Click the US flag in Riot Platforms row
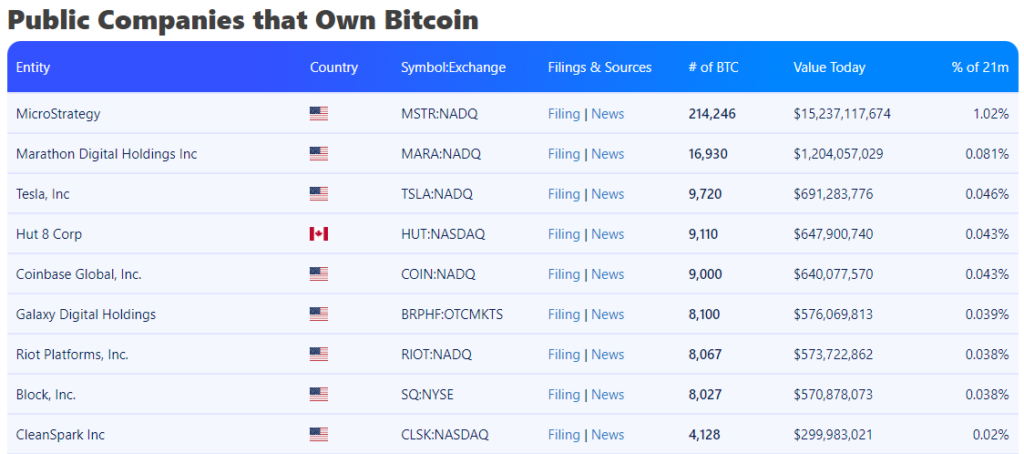The image size is (1024, 454). tap(319, 354)
